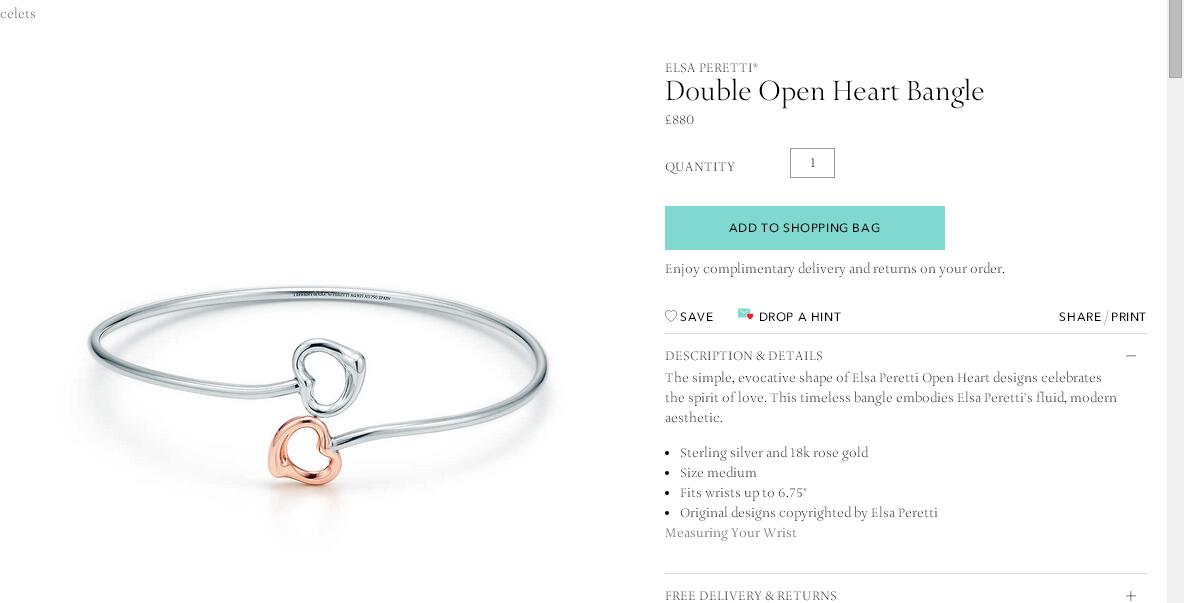Click the Free Delivery & Returns heading

click(x=751, y=595)
